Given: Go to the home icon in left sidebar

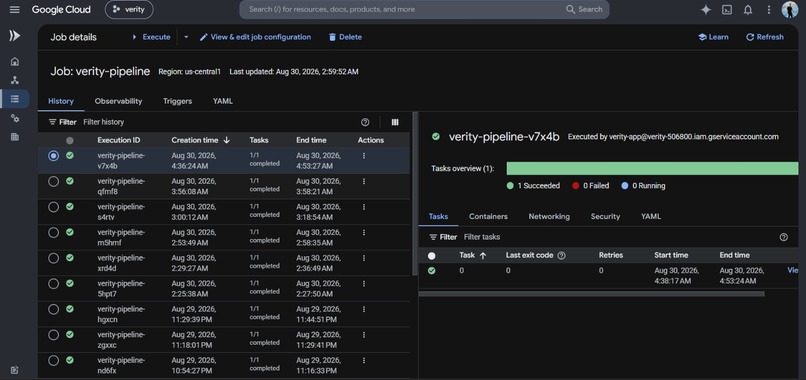Looking at the screenshot, I should coord(15,62).
